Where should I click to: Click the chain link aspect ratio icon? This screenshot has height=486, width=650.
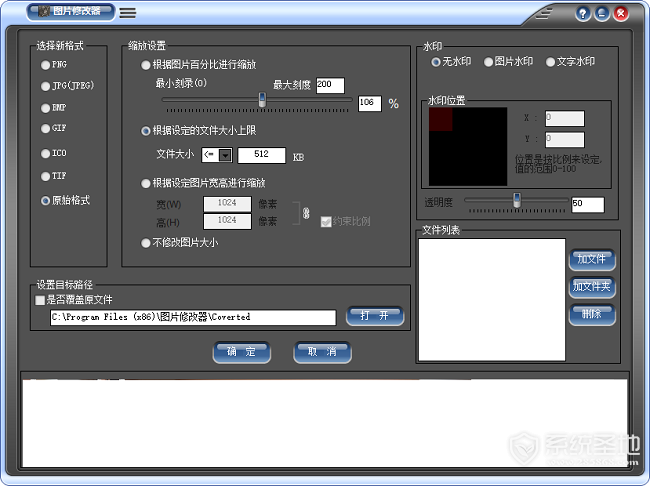point(306,213)
